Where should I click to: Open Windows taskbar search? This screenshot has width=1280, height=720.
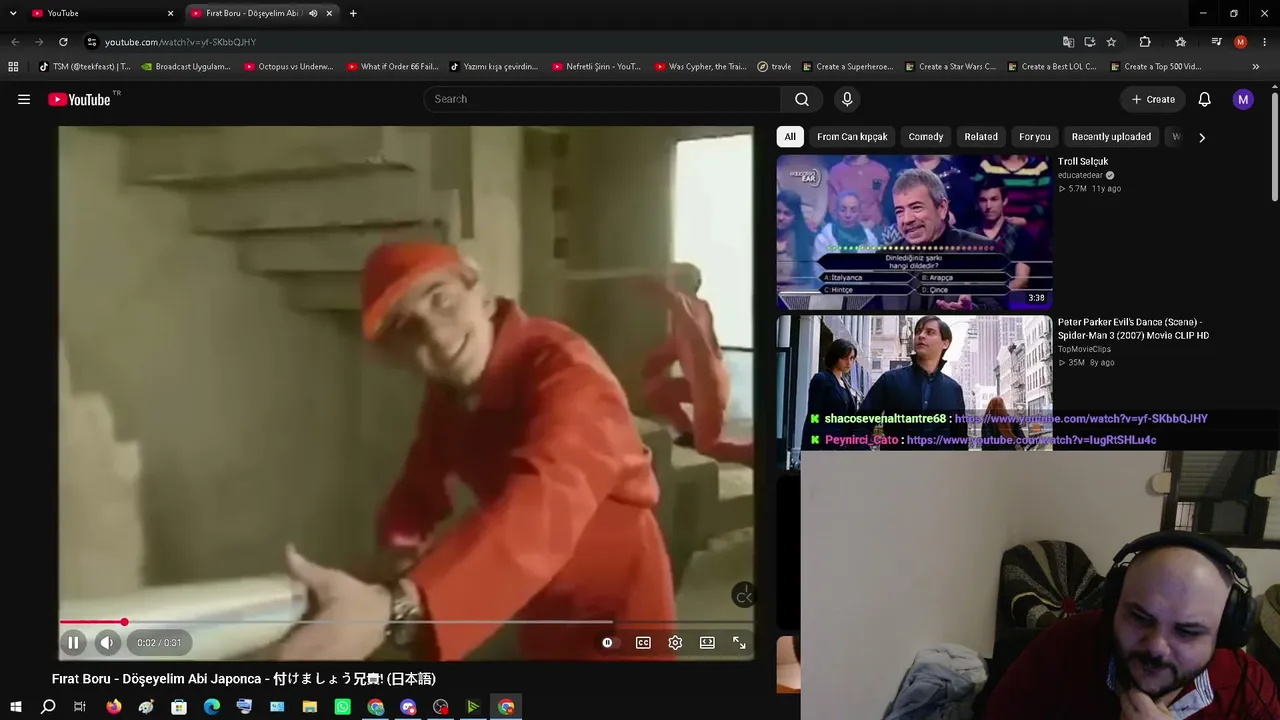[x=48, y=707]
